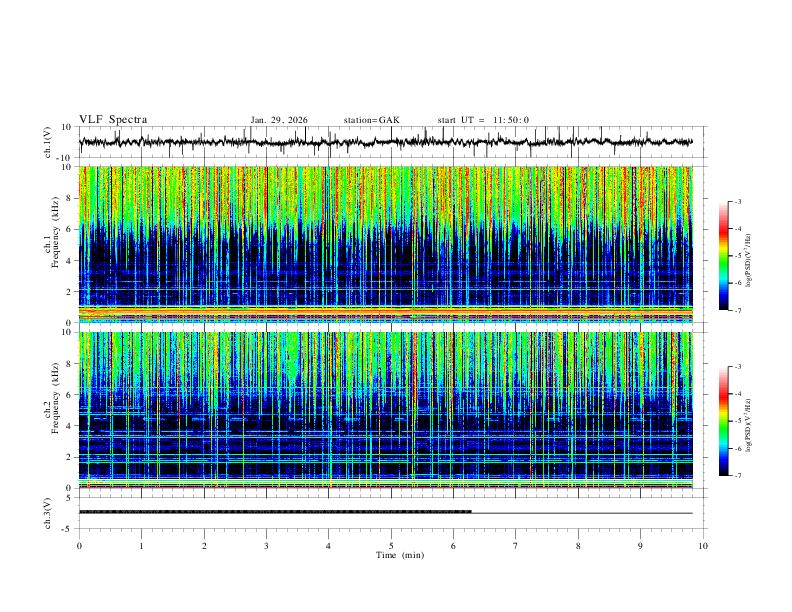Click the upper colorbar 'log(PSD)(V²/Hz)' label
The image size is (792, 612).
(748, 261)
